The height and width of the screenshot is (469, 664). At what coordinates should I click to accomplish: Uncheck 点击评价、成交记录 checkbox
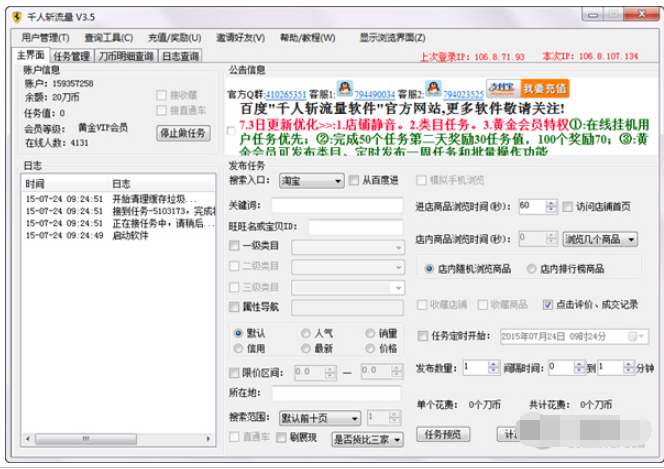[x=548, y=305]
